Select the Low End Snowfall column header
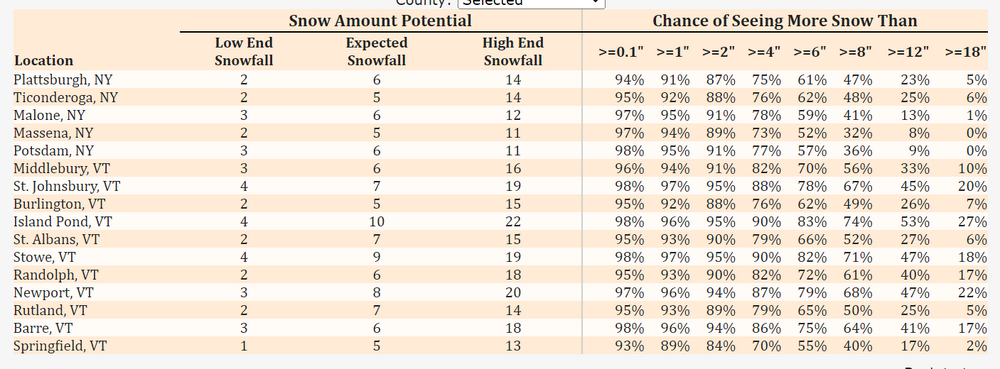Screen dimensions: 1000x369 pyautogui.click(x=244, y=52)
